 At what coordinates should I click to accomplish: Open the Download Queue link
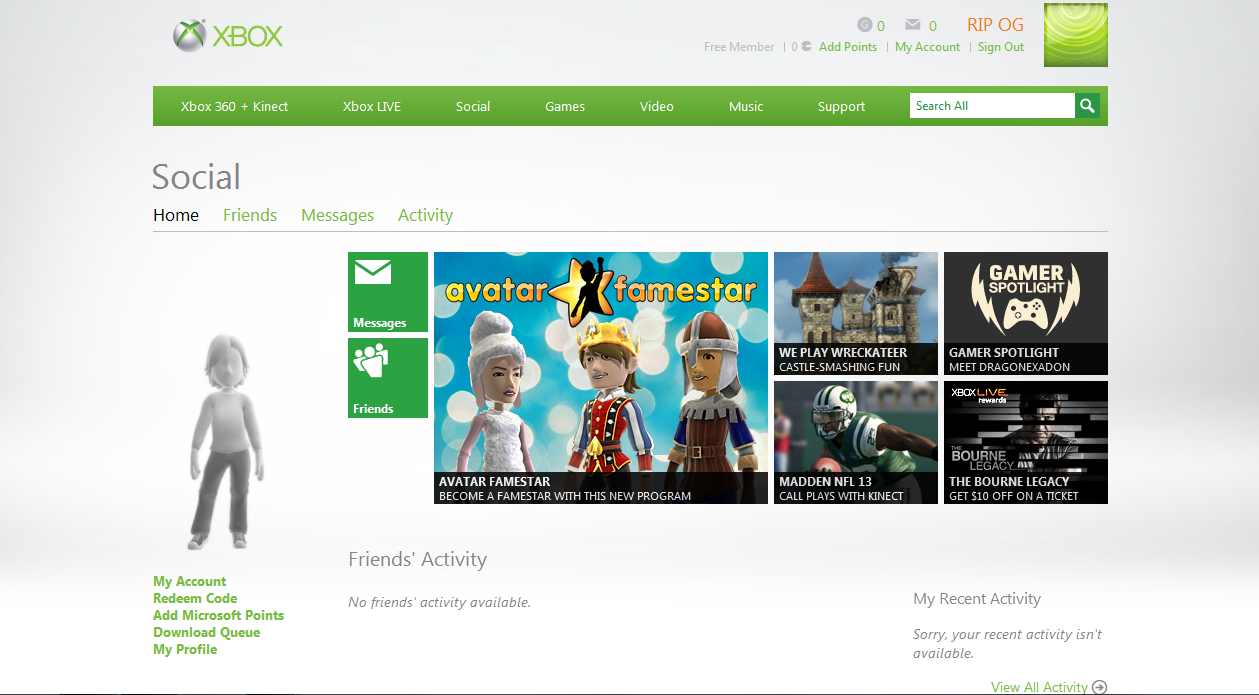[207, 632]
